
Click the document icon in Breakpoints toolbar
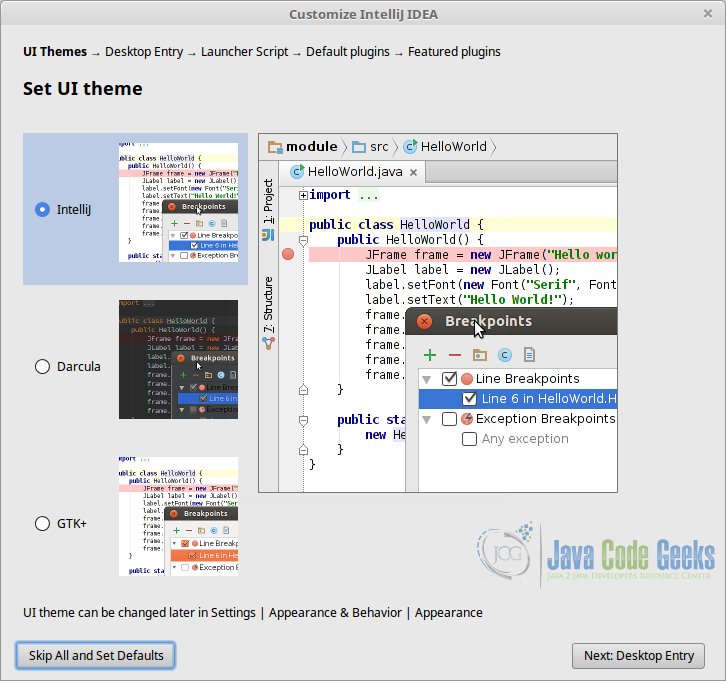point(529,355)
